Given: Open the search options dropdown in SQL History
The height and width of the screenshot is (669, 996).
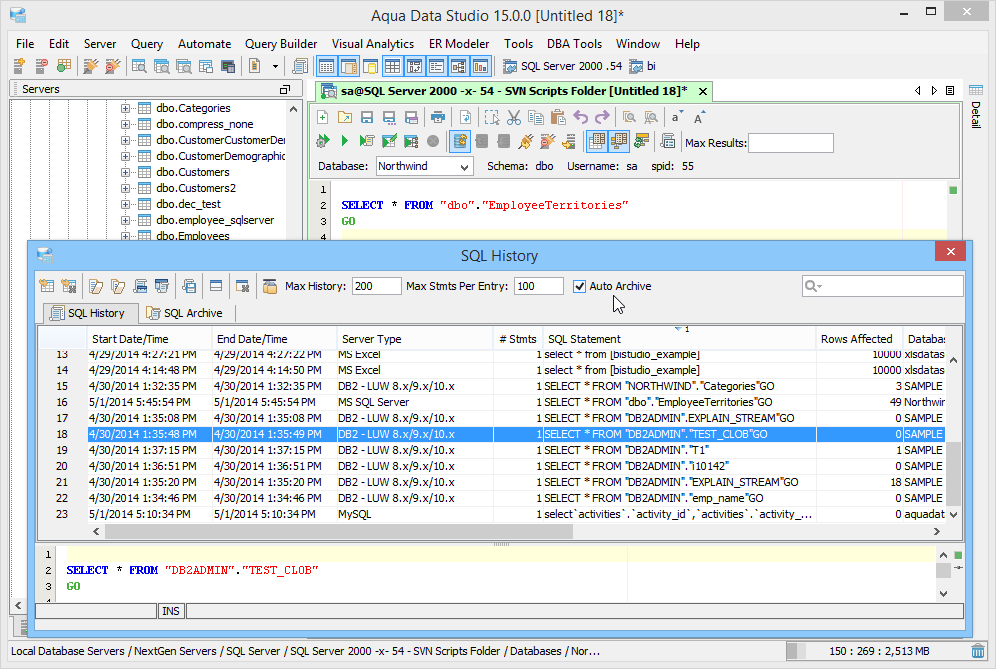Looking at the screenshot, I should [x=813, y=287].
